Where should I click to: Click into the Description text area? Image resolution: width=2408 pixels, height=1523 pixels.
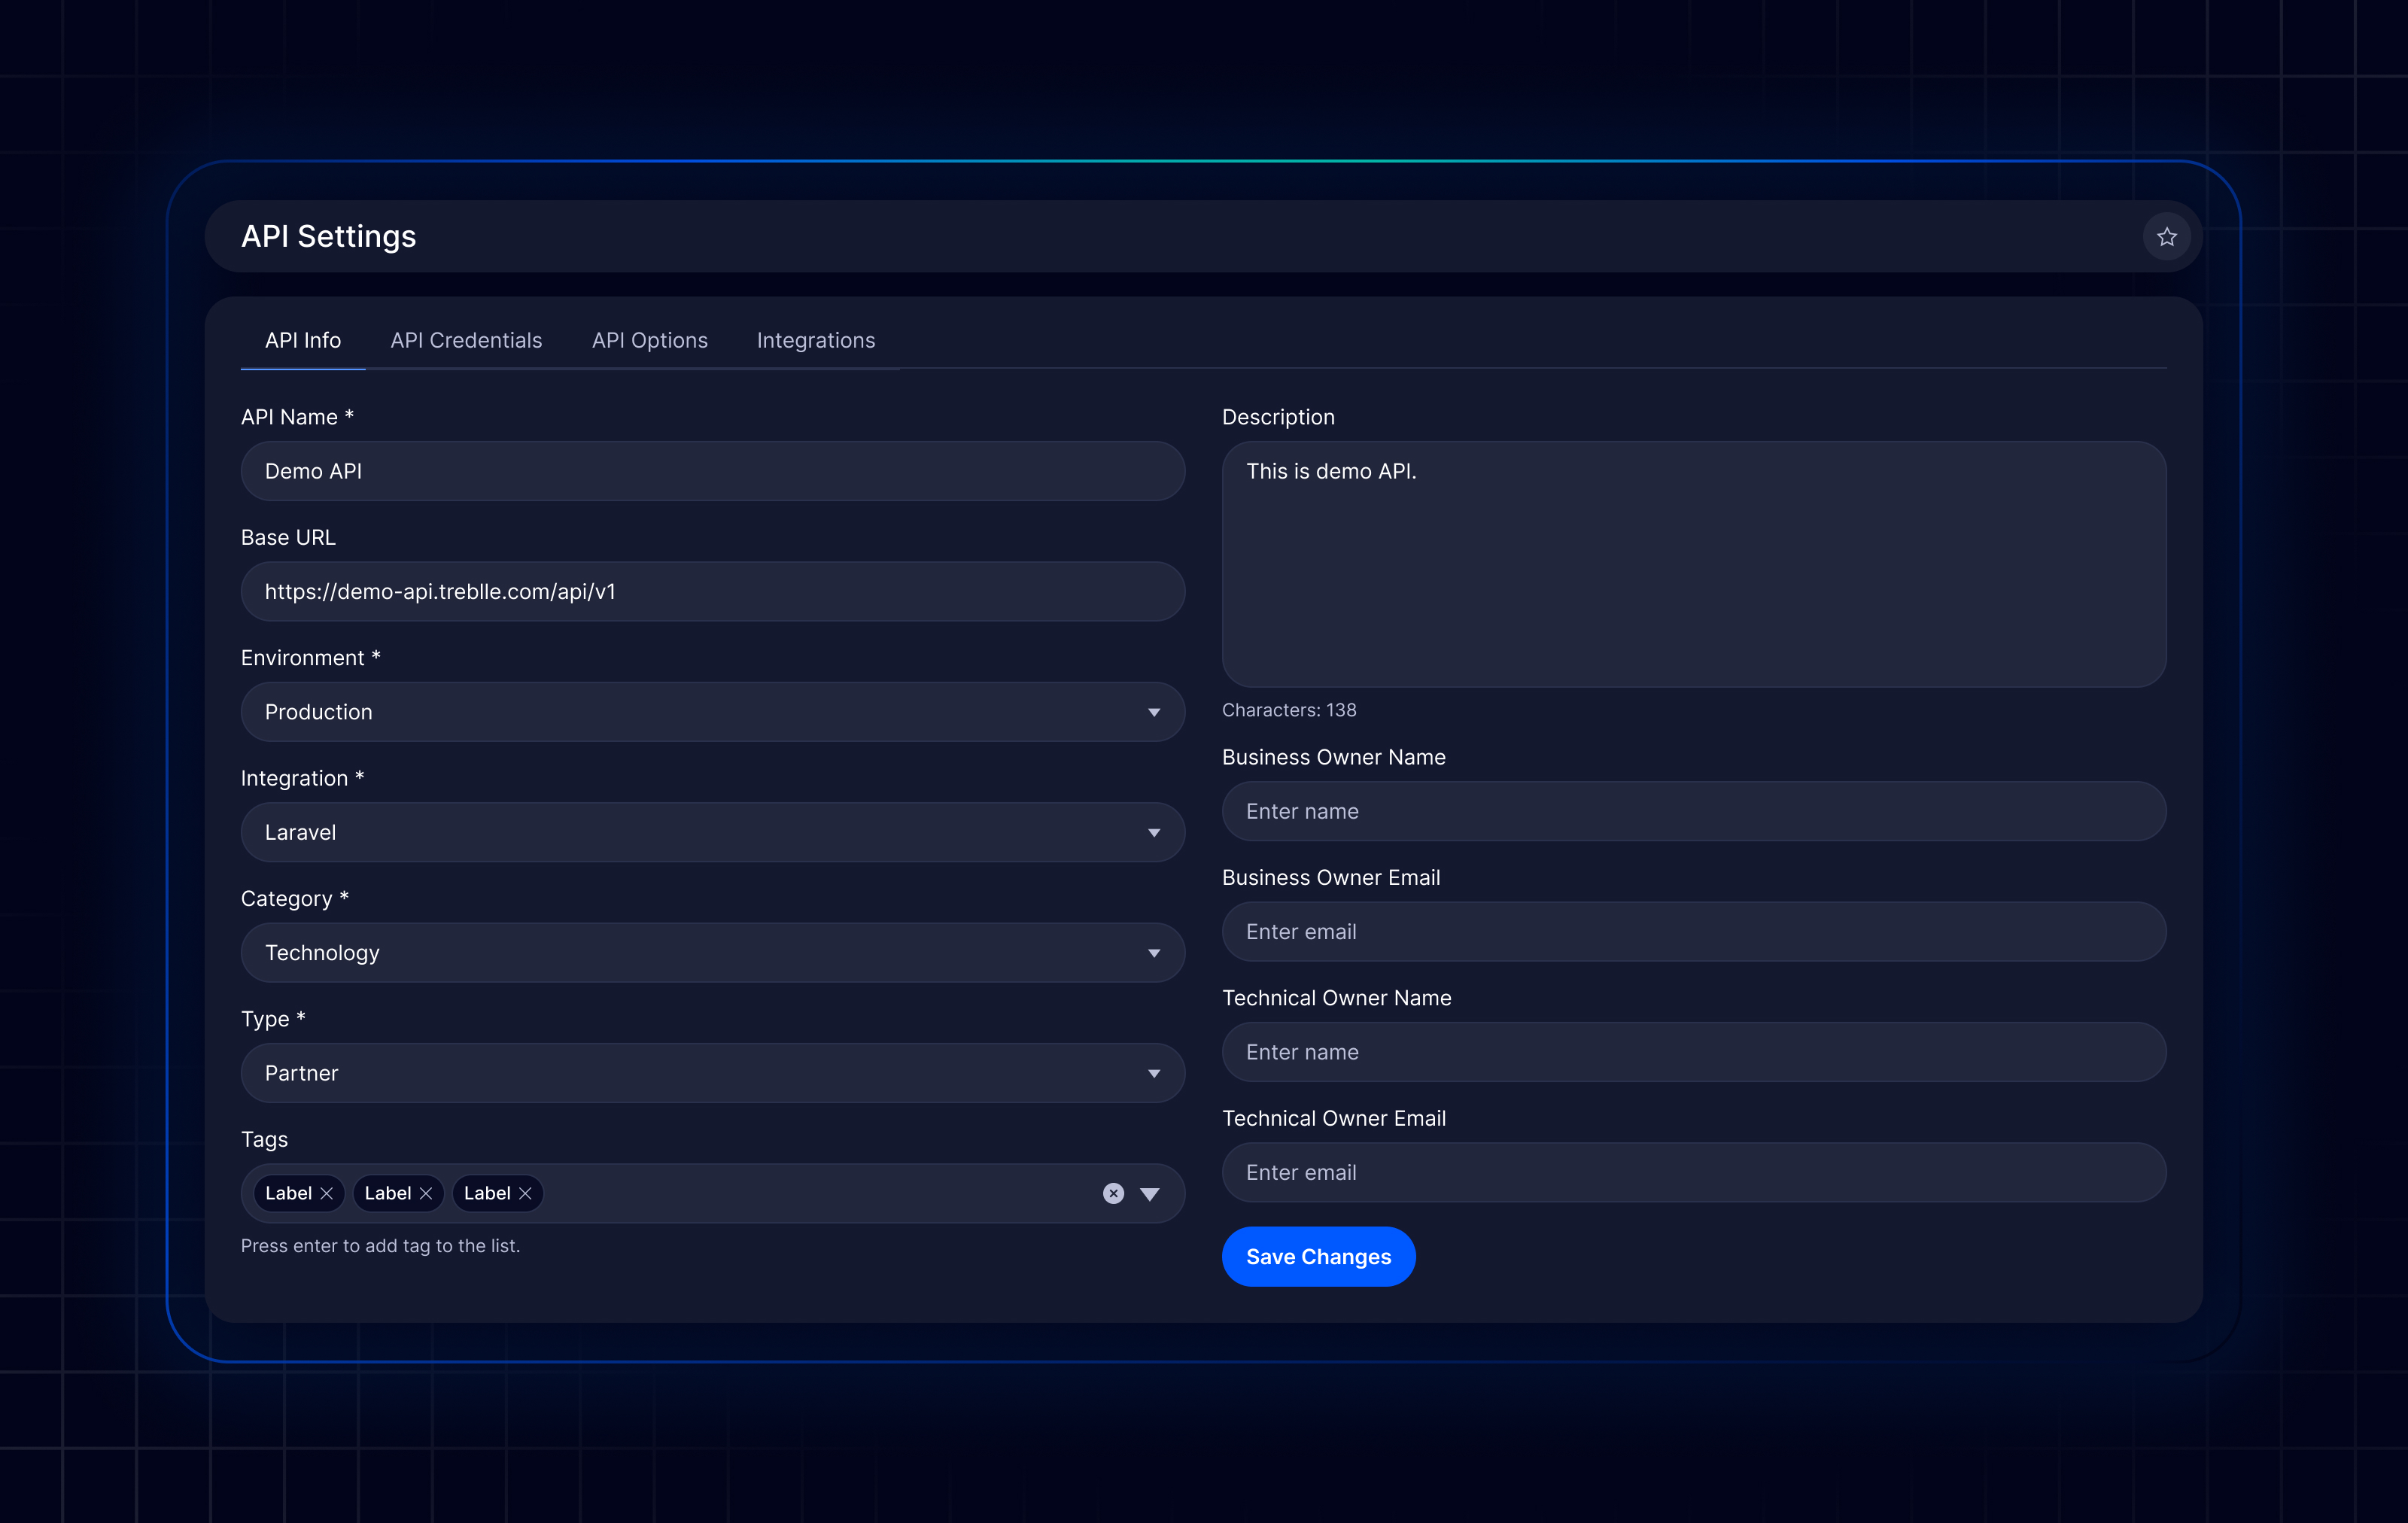[x=1693, y=564]
